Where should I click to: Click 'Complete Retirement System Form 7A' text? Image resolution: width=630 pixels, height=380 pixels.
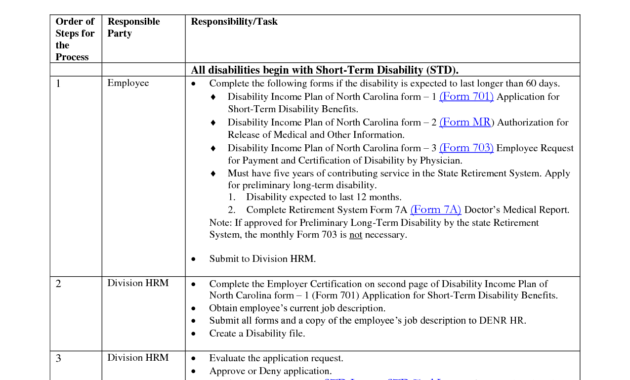(326, 210)
